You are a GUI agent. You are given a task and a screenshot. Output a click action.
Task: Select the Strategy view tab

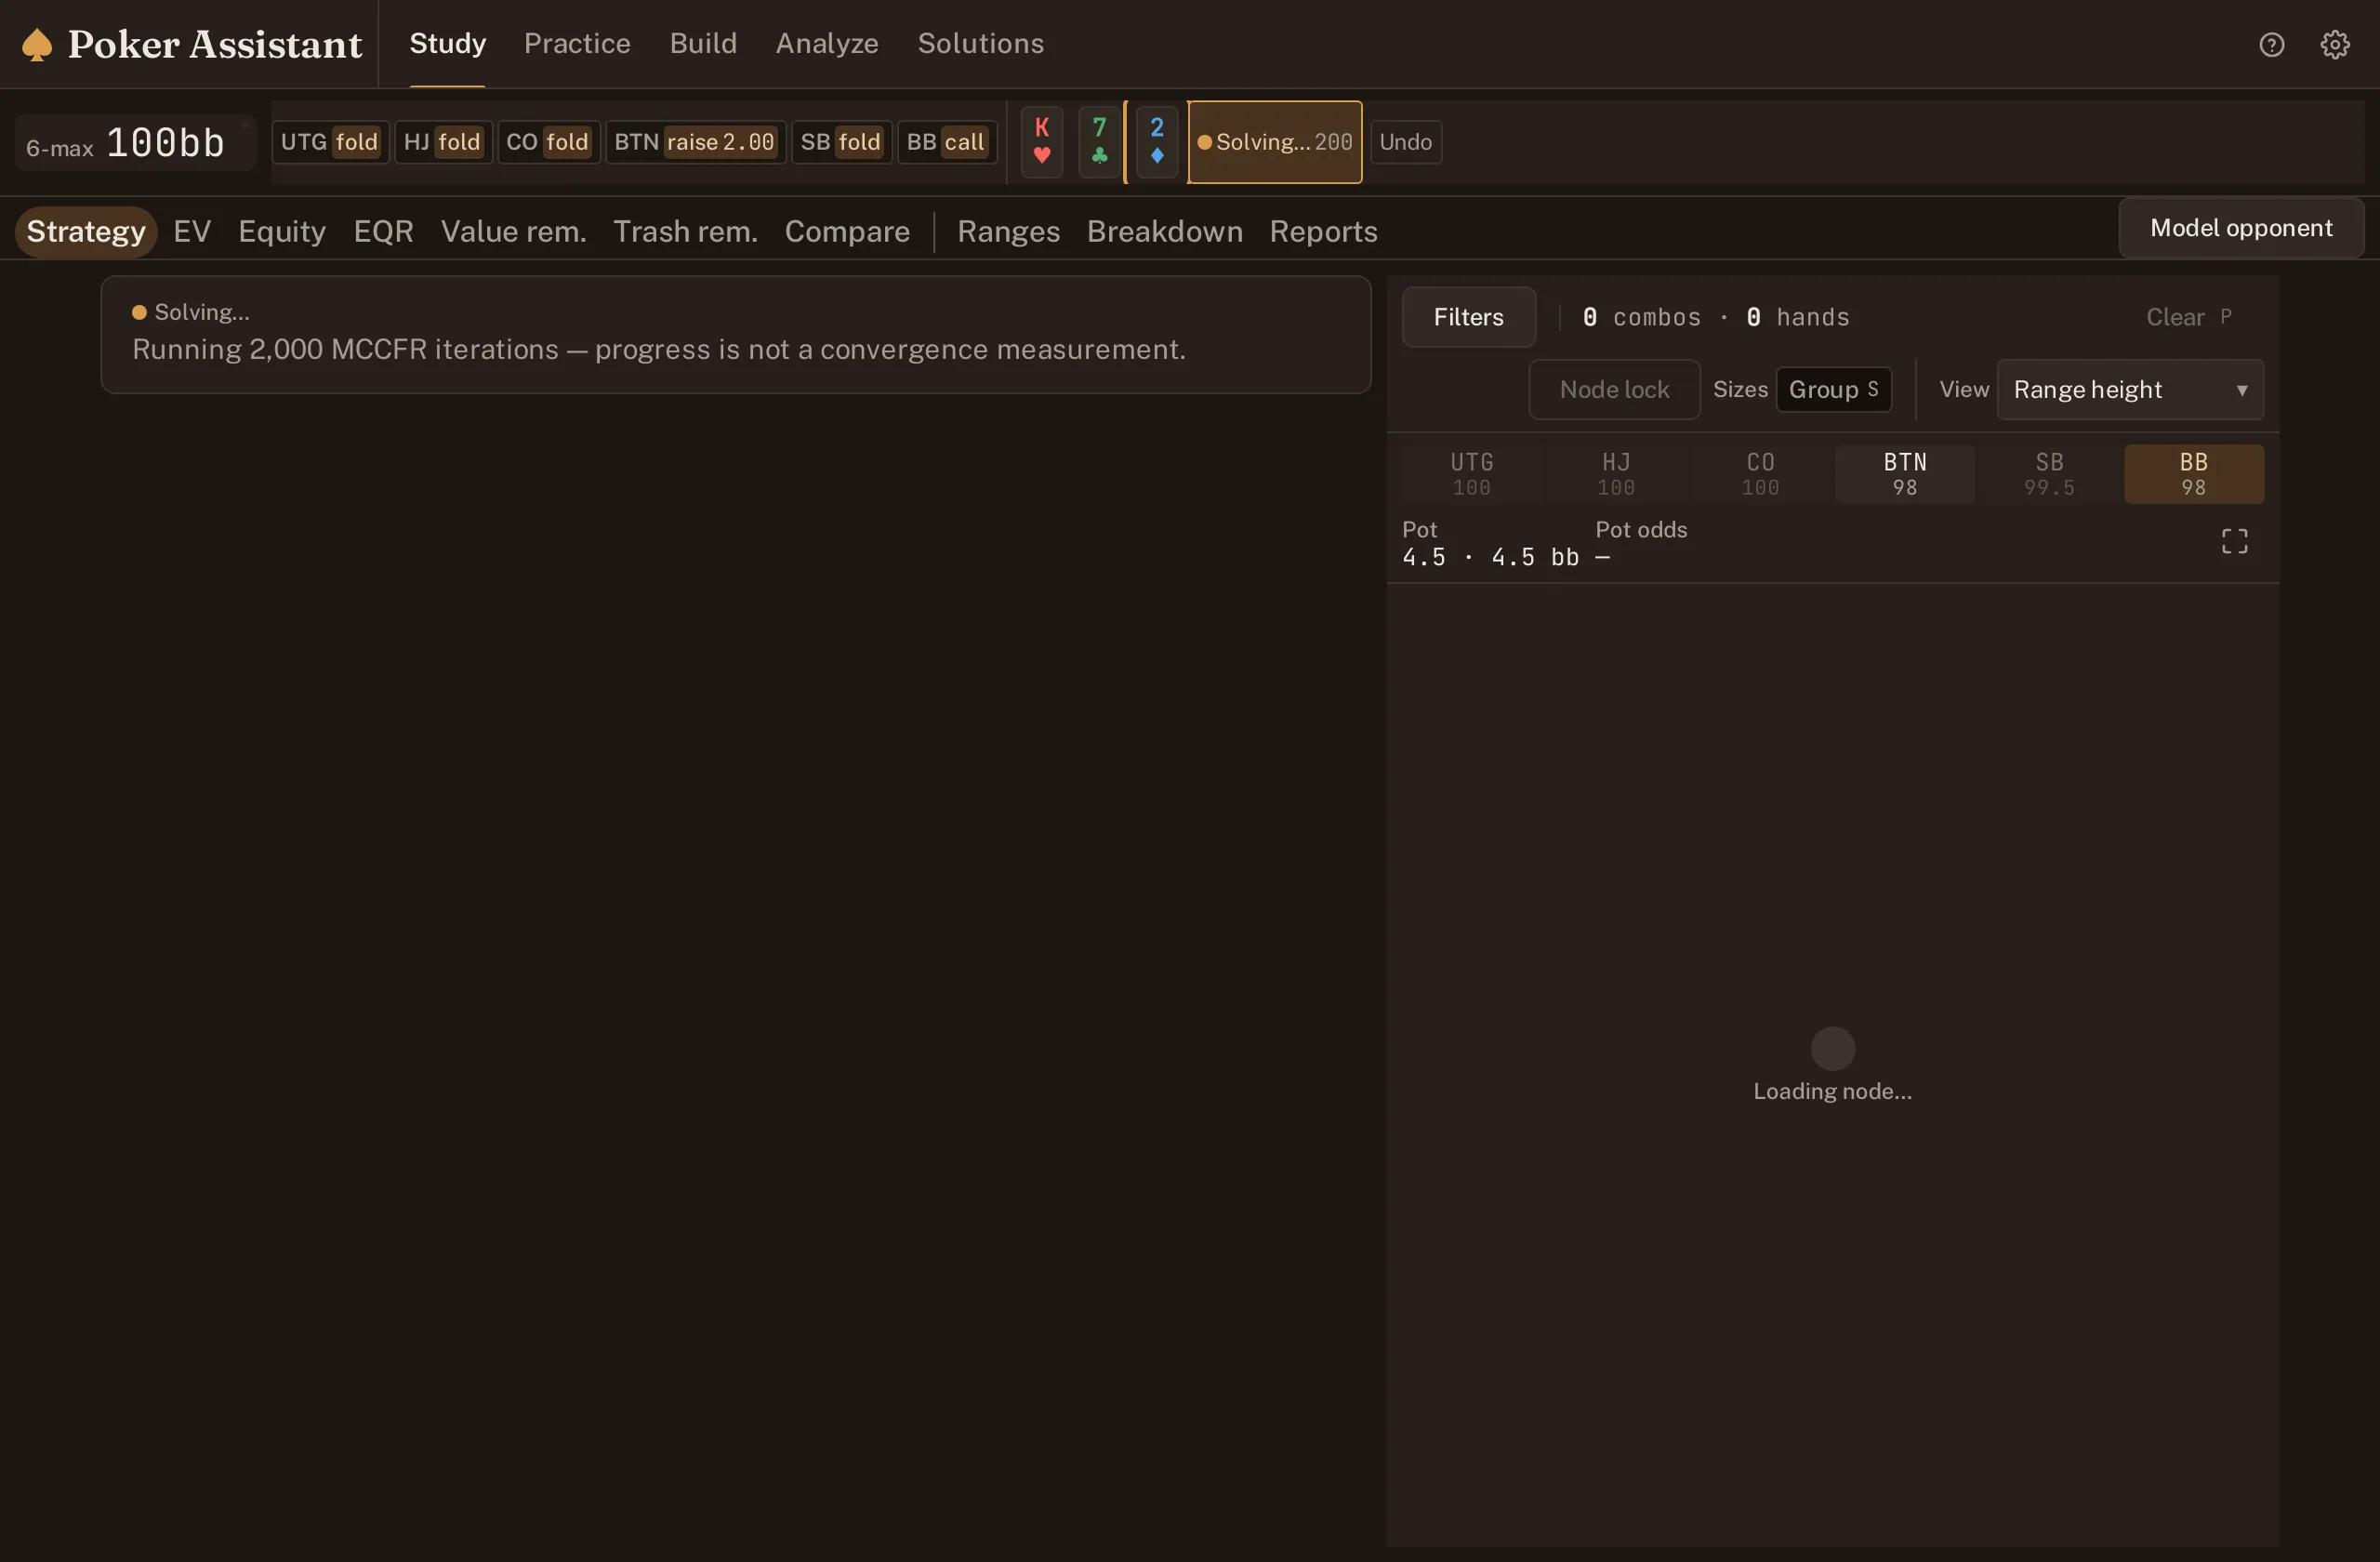[86, 232]
